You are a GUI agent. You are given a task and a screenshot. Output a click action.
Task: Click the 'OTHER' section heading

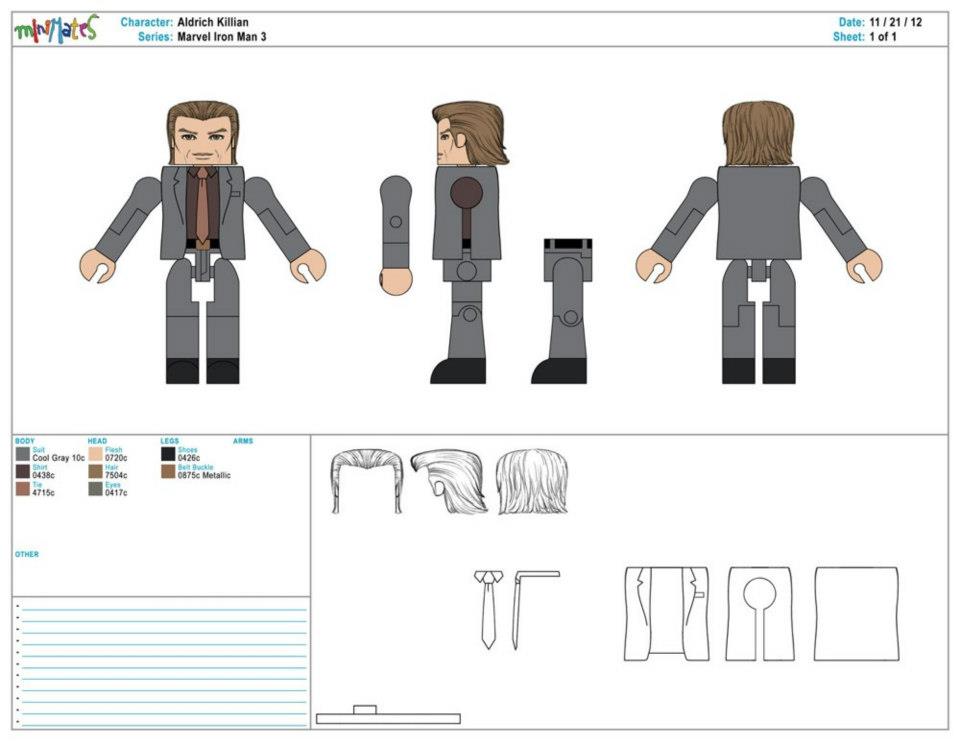click(x=27, y=554)
